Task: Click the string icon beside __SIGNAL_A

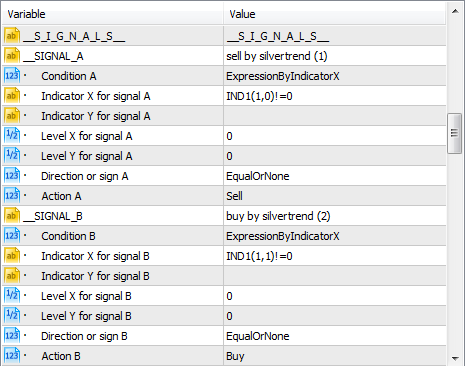Action: pos(12,56)
